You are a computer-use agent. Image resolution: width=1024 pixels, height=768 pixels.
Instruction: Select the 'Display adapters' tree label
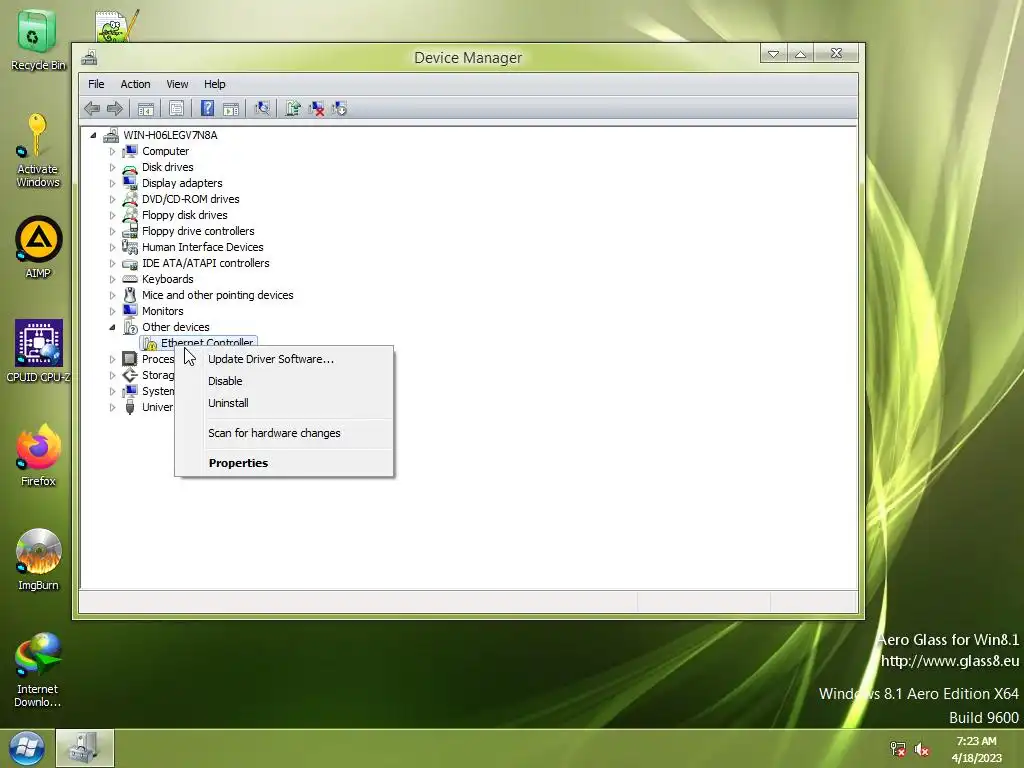(182, 184)
